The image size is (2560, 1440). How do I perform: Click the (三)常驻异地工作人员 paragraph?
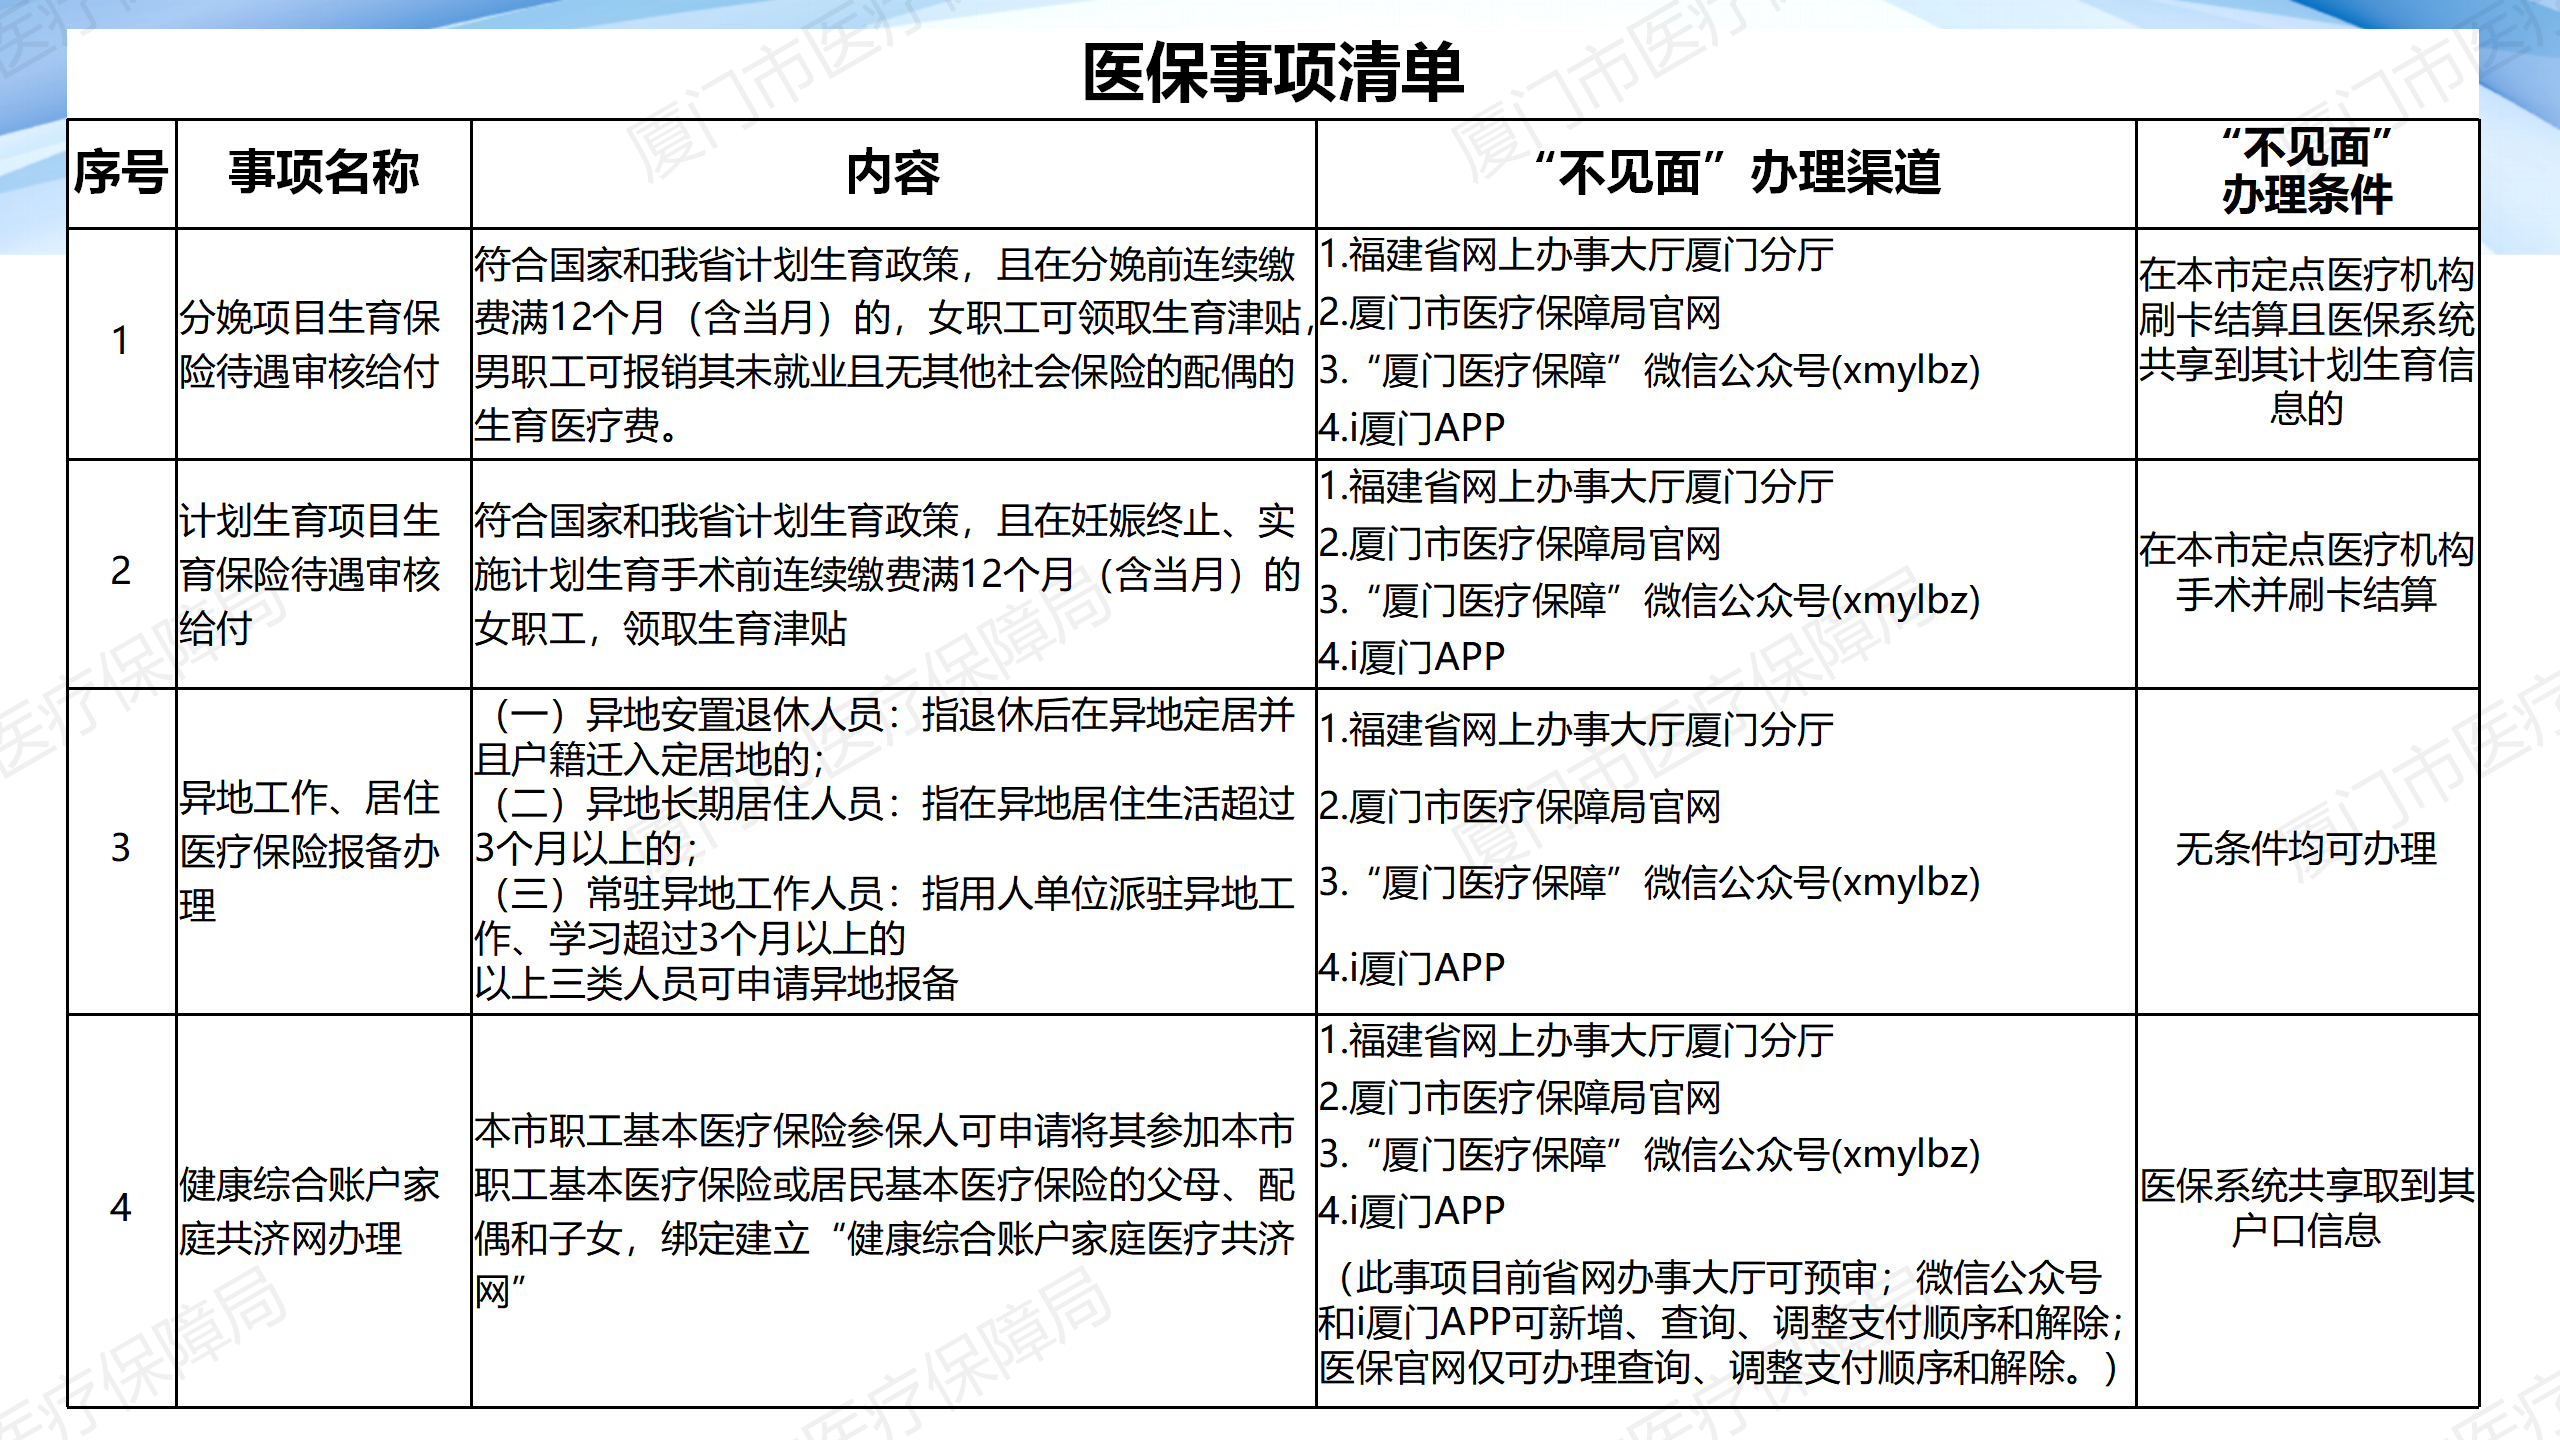[x=885, y=915]
